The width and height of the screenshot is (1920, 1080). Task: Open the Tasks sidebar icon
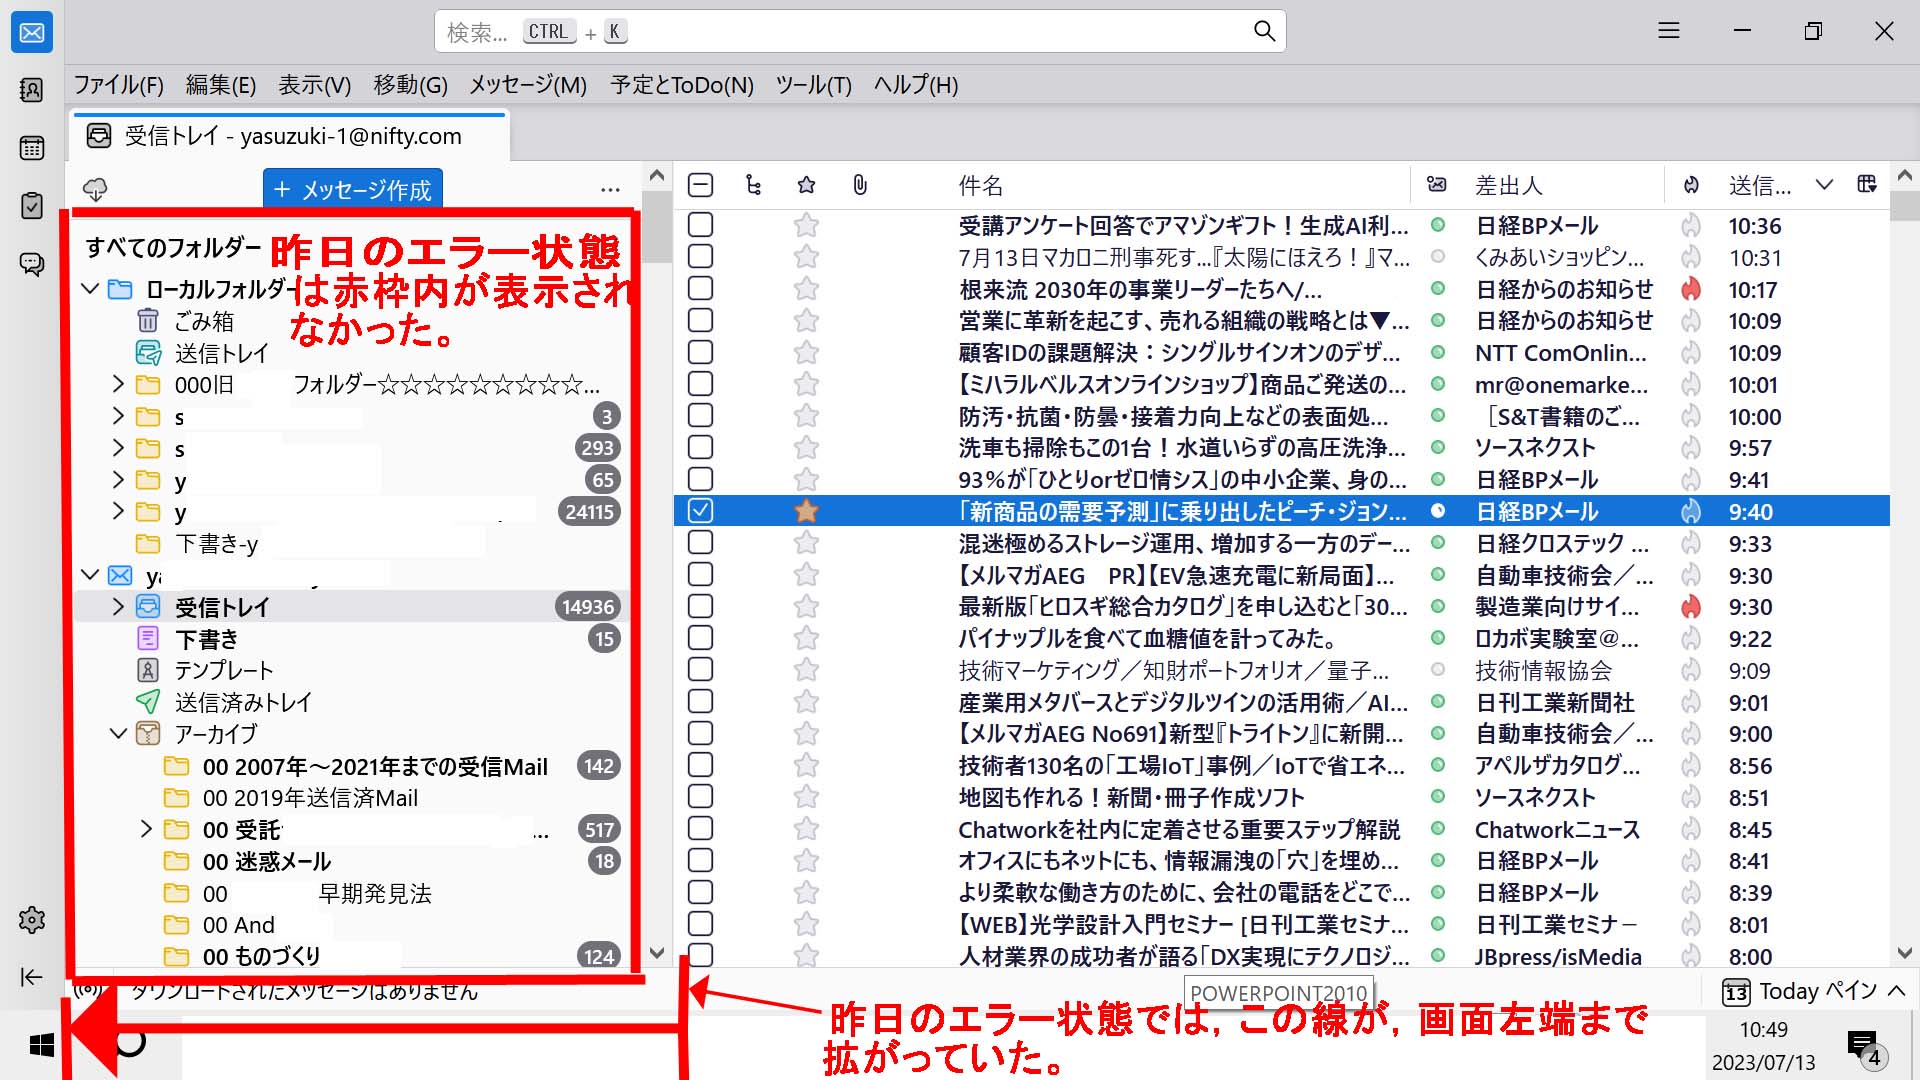[x=32, y=206]
